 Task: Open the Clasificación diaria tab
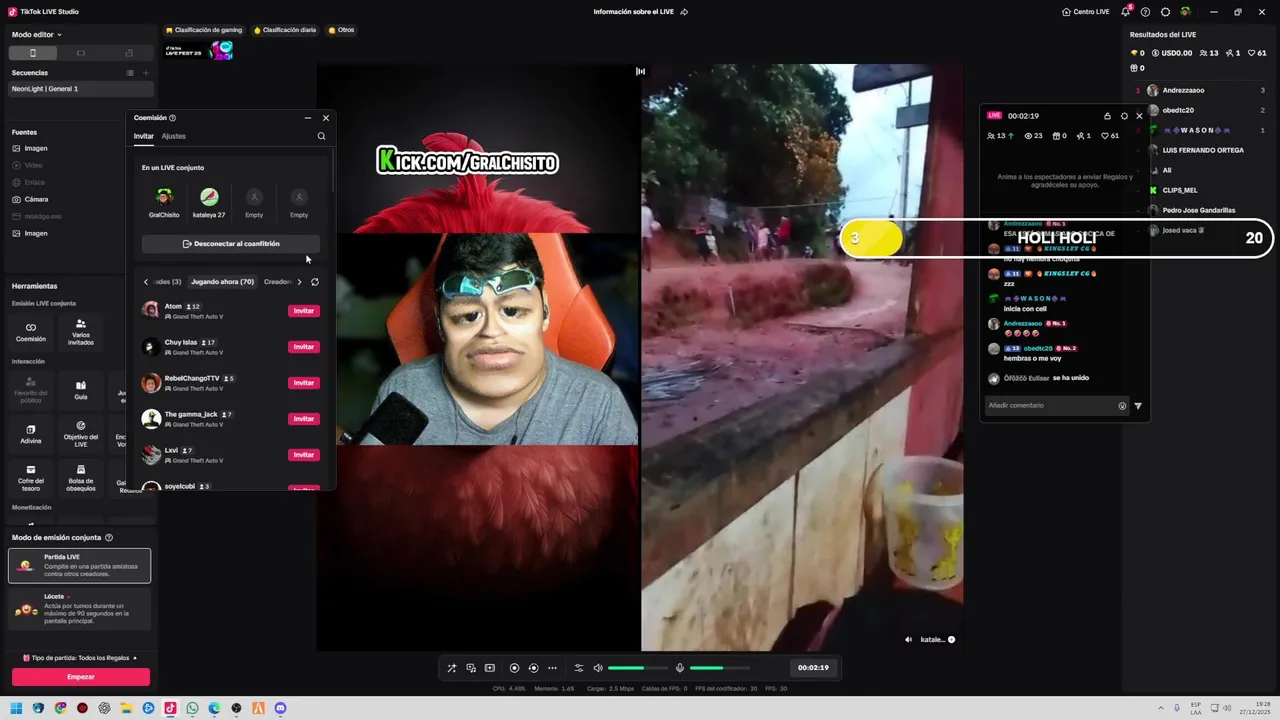coord(285,30)
